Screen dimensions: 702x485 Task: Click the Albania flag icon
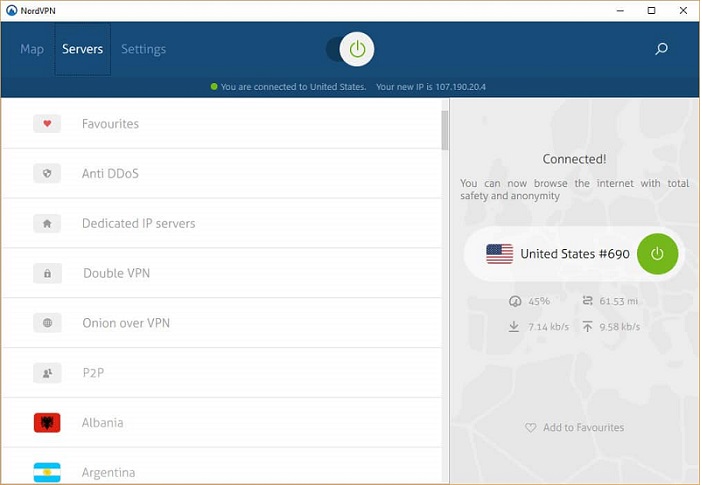[x=47, y=423]
